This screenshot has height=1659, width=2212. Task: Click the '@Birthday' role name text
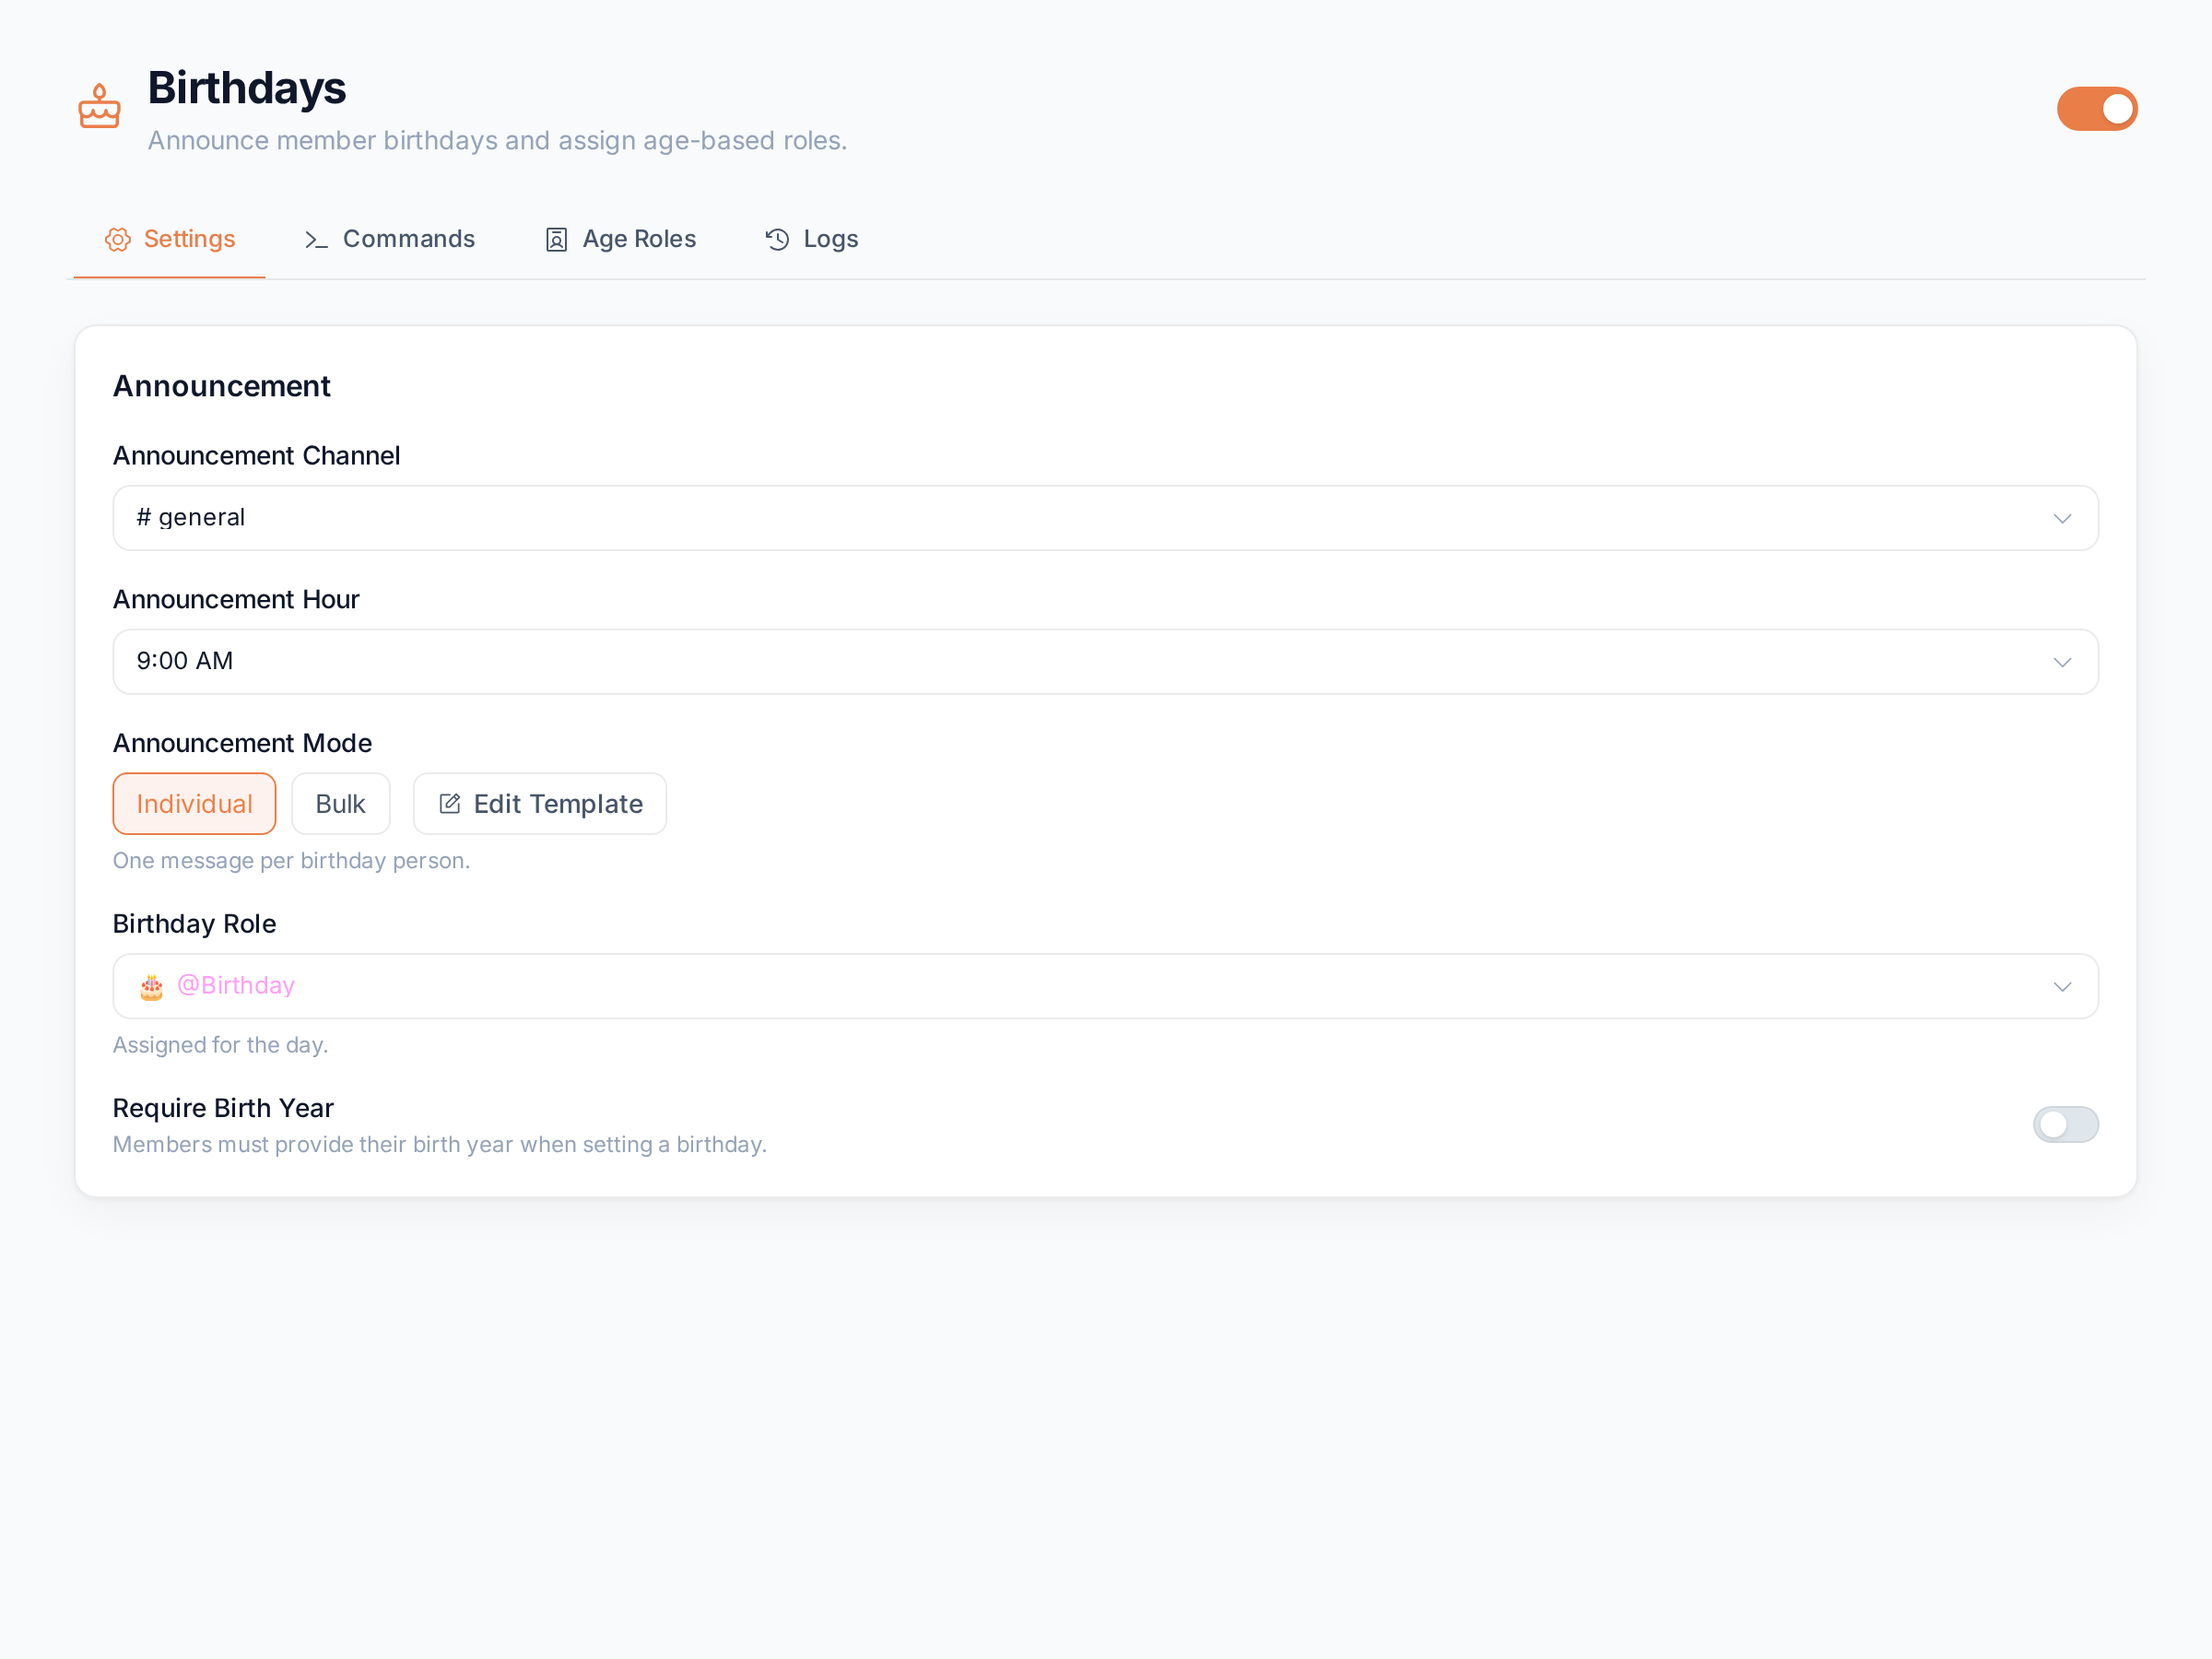click(x=236, y=986)
